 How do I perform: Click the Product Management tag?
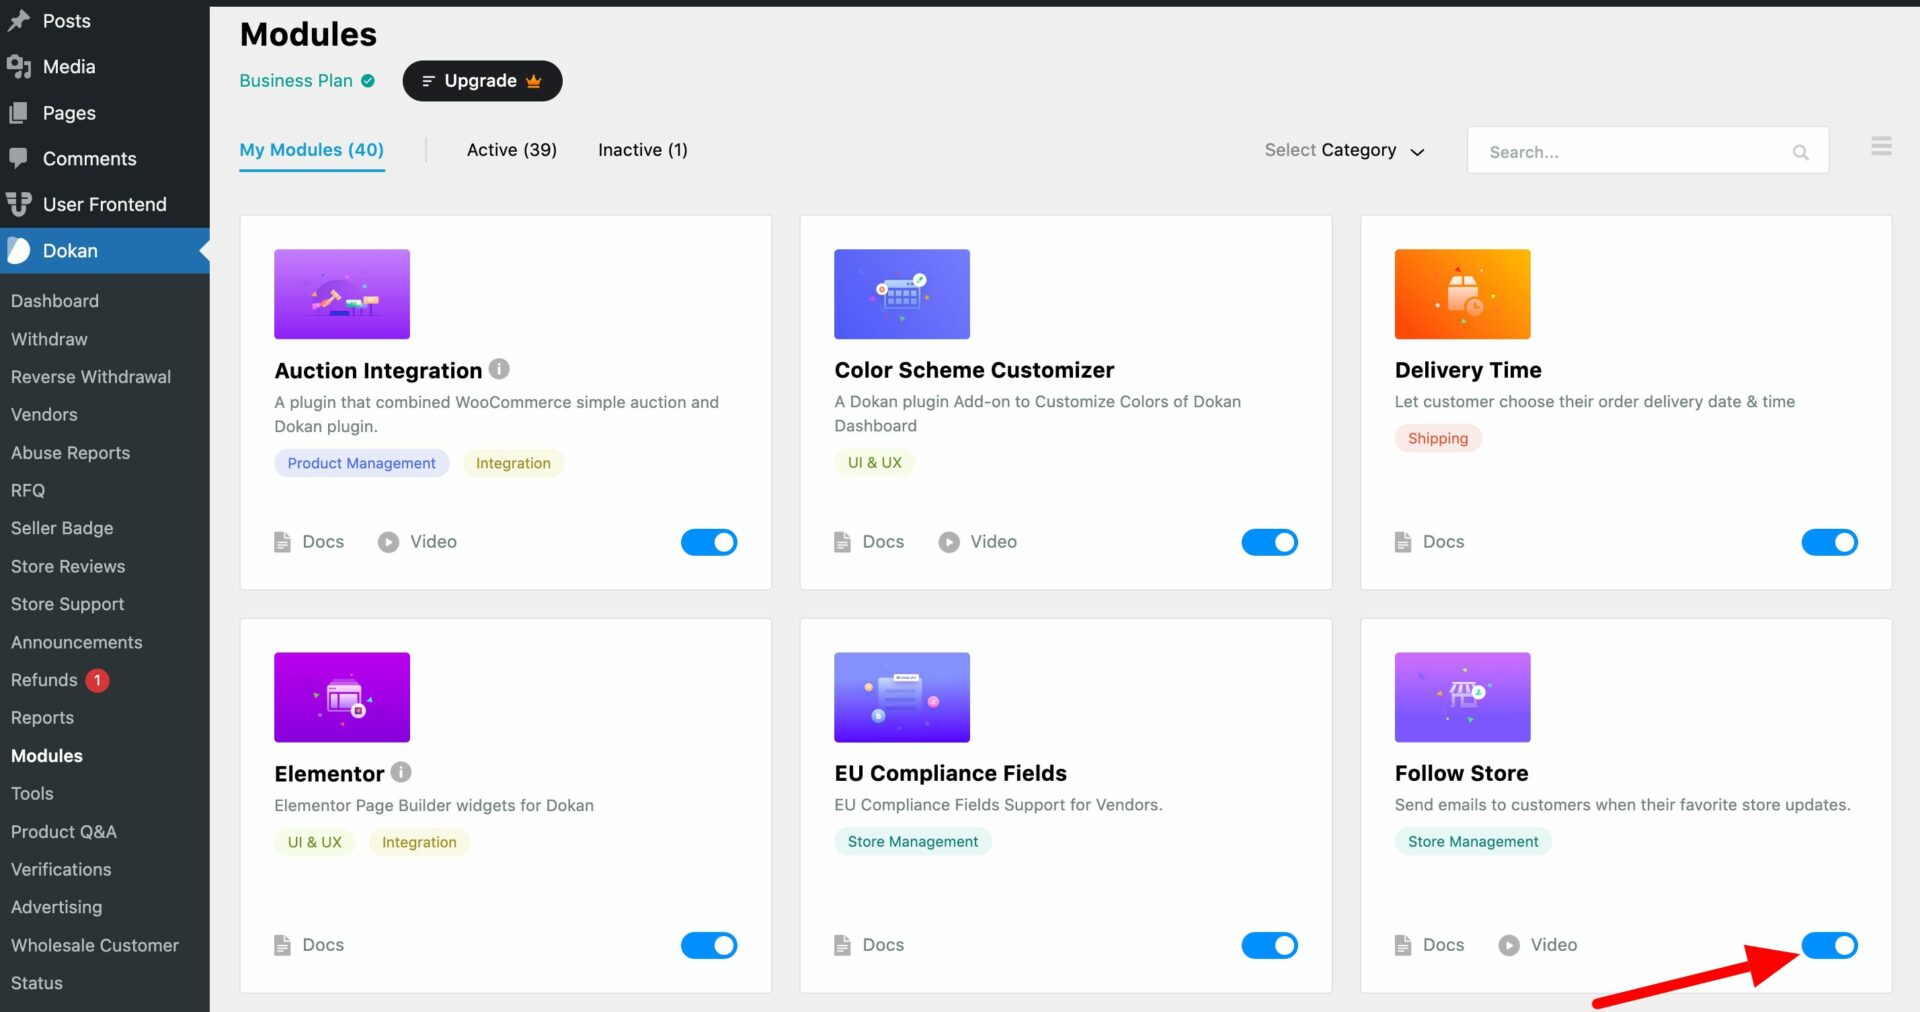tap(361, 463)
